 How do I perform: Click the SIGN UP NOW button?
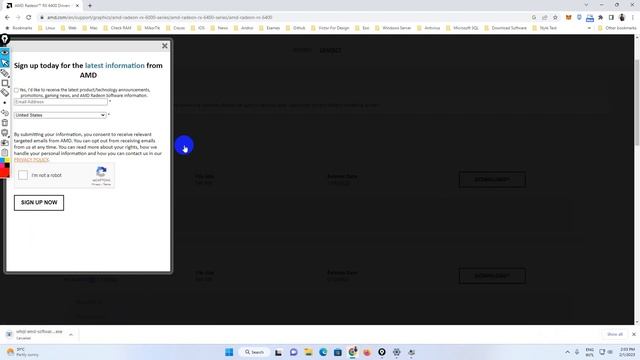(39, 202)
